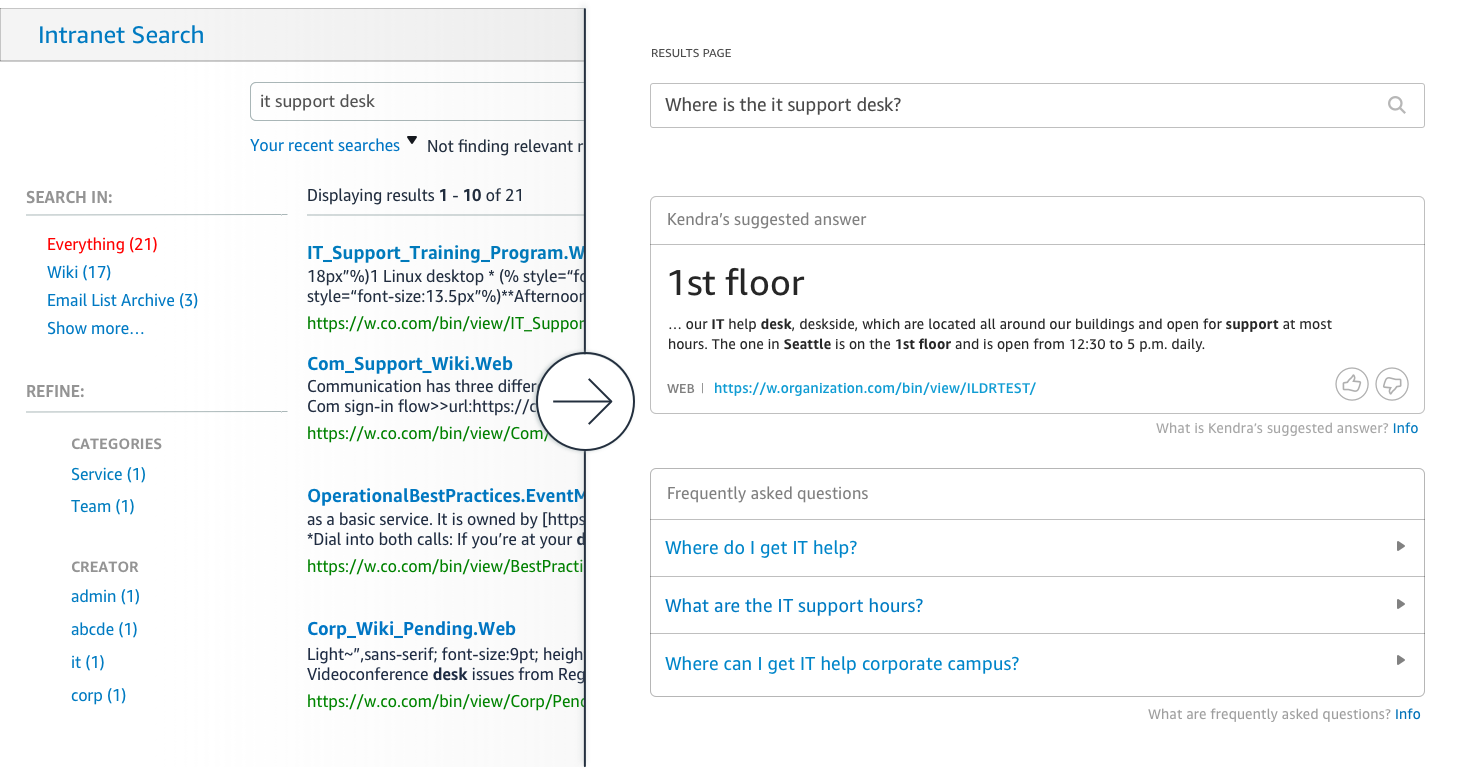Select the 'Everything (21)' search filter
Viewport: 1461px width, 770px height.
102,244
